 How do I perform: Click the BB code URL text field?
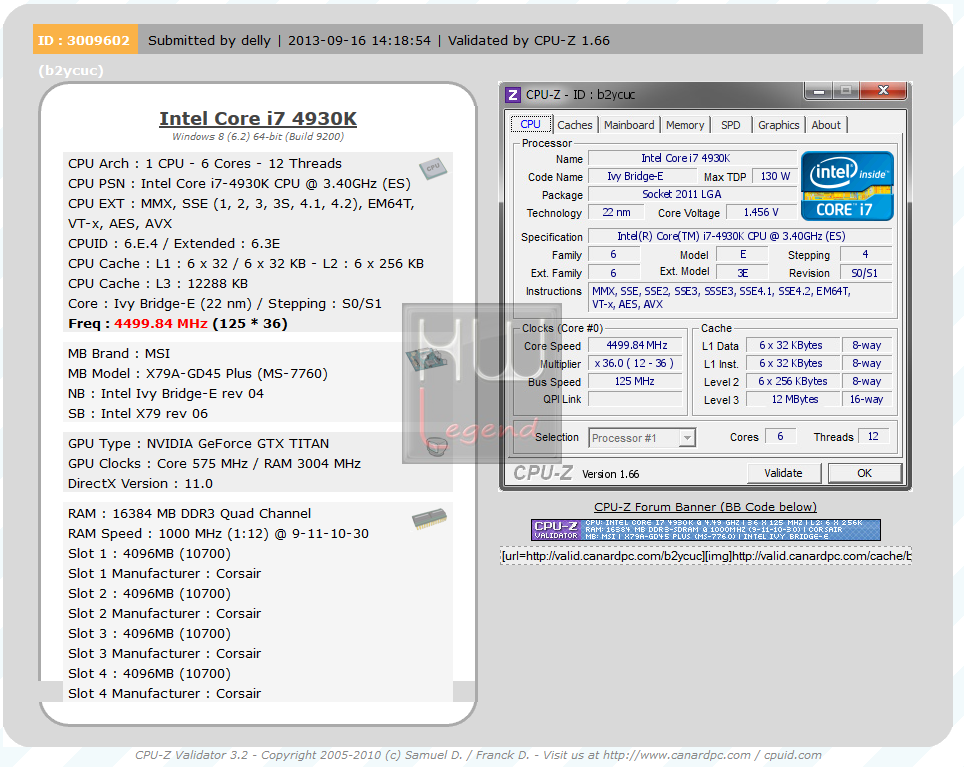click(706, 556)
